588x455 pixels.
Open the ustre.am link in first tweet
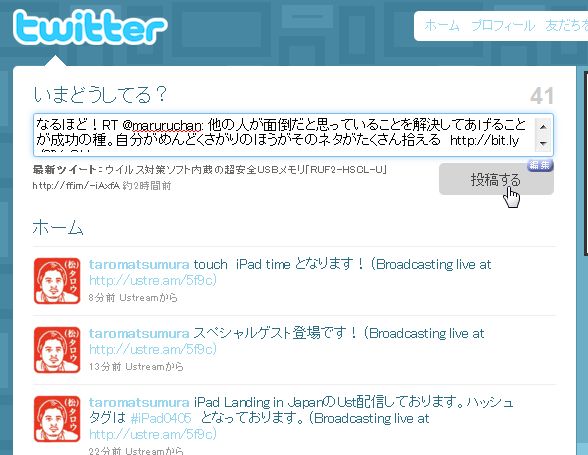click(153, 280)
